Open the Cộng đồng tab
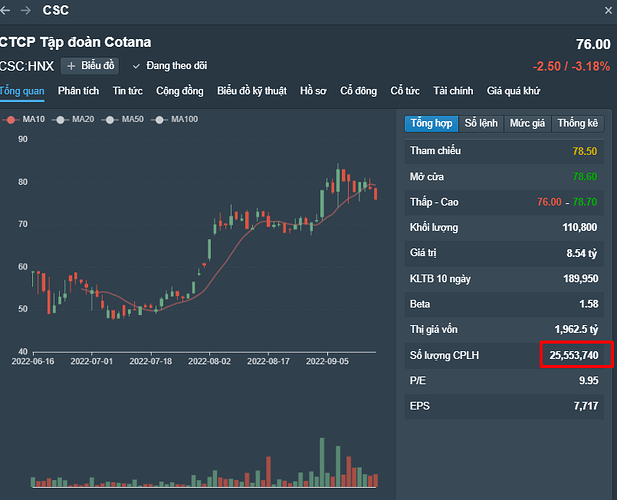 point(180,91)
